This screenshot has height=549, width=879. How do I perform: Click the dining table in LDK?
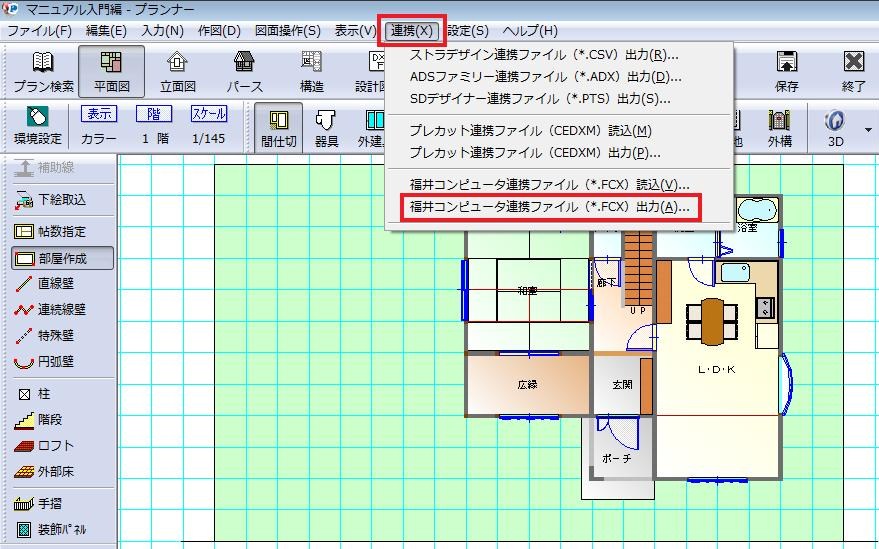point(712,321)
